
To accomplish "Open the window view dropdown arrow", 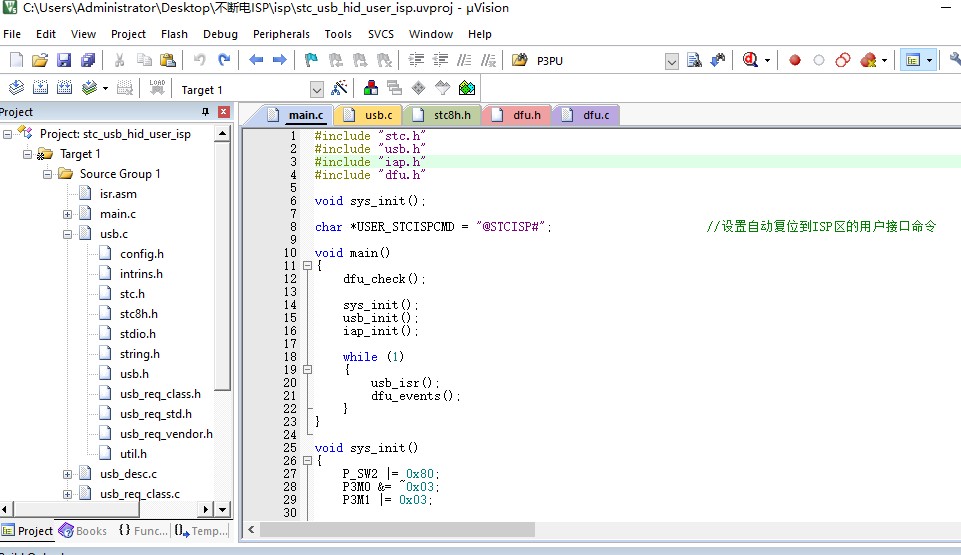I will (x=929, y=60).
